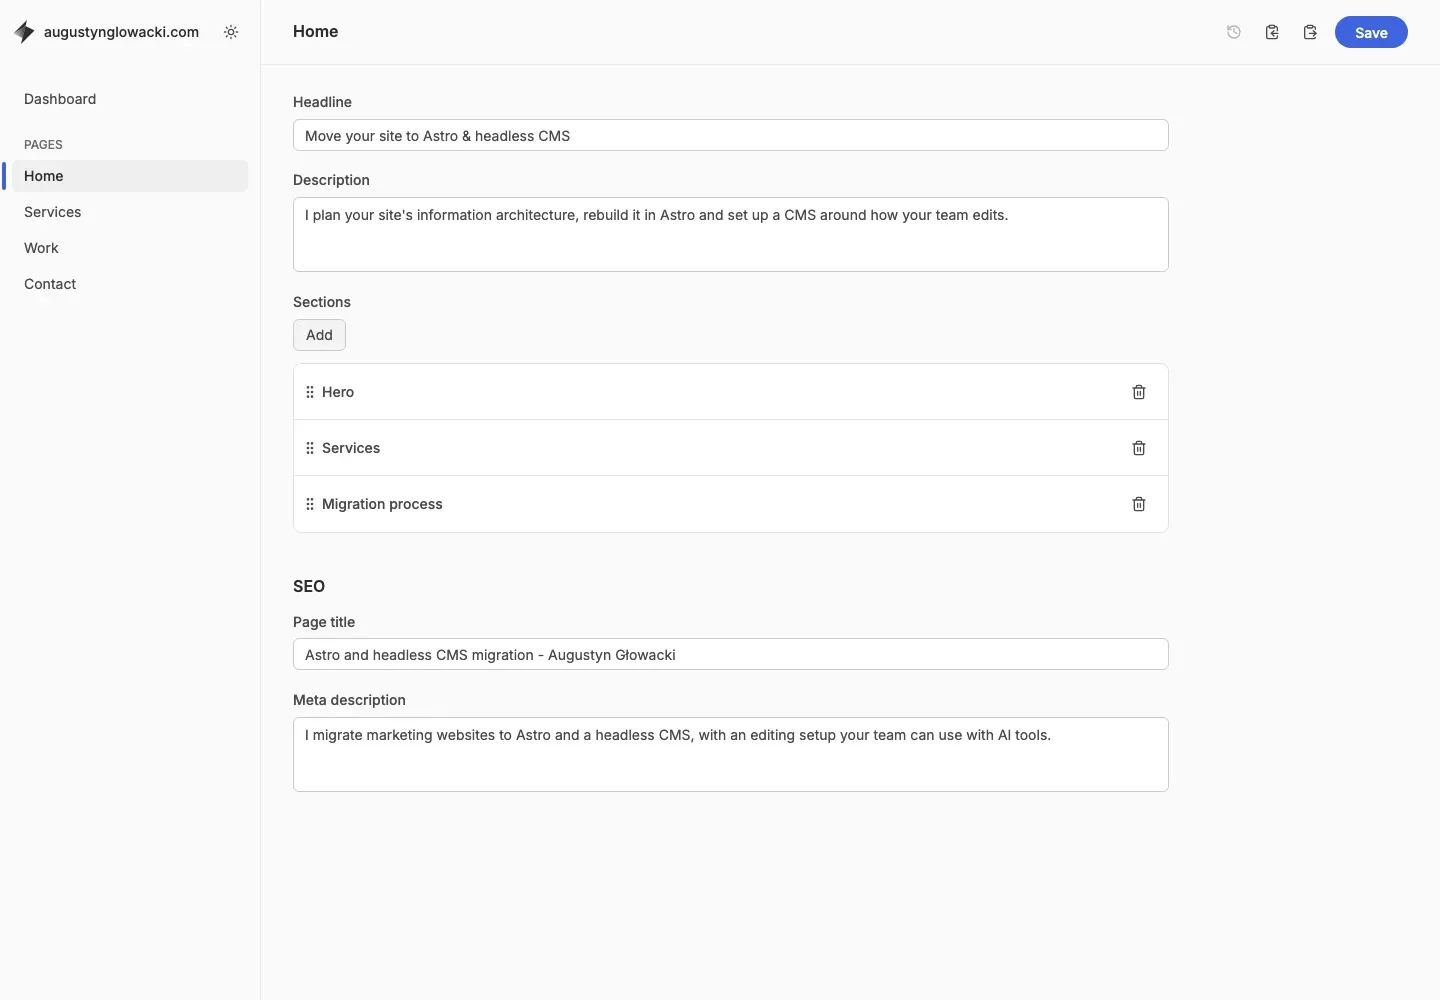
Task: Delete the Services section
Action: [1139, 448]
